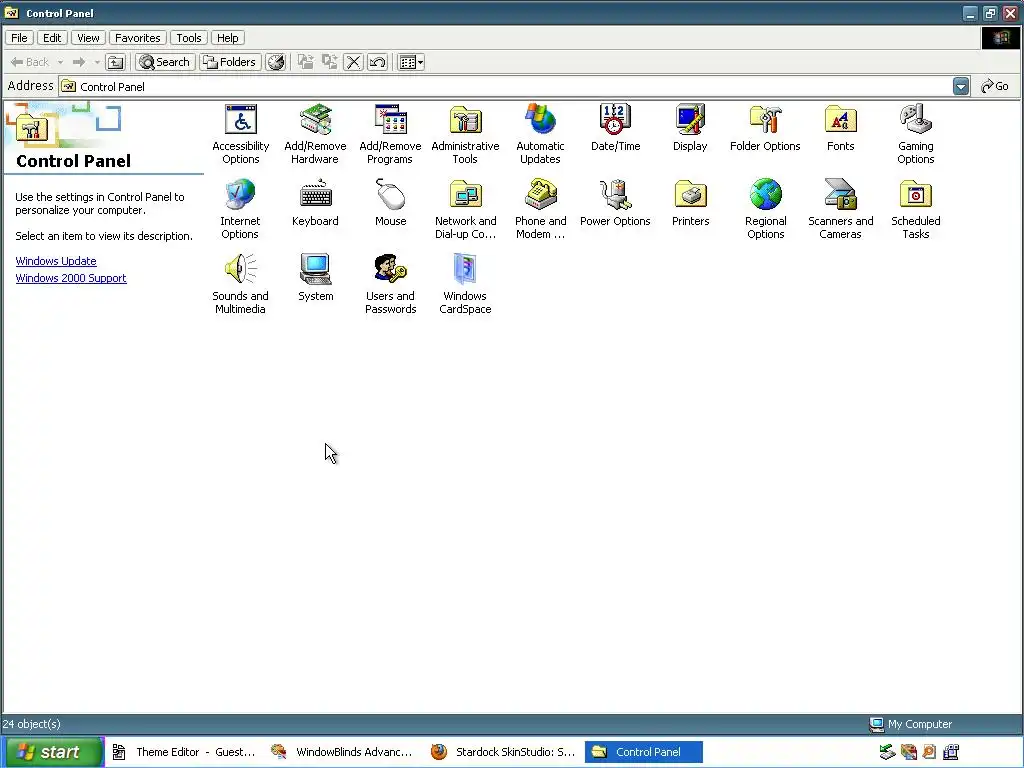Open Mouse settings icon
This screenshot has width=1024, height=768.
pos(390,202)
